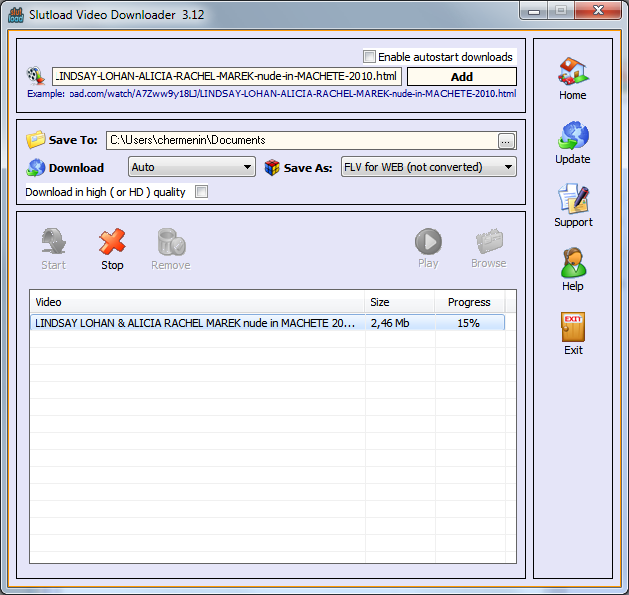Click the 15% progress cell
The height and width of the screenshot is (595, 629).
(469, 323)
